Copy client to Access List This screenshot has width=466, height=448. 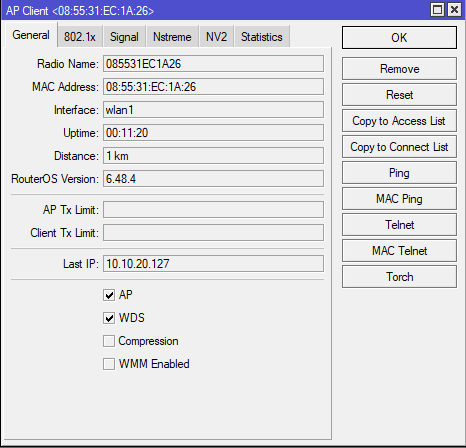[x=399, y=121]
